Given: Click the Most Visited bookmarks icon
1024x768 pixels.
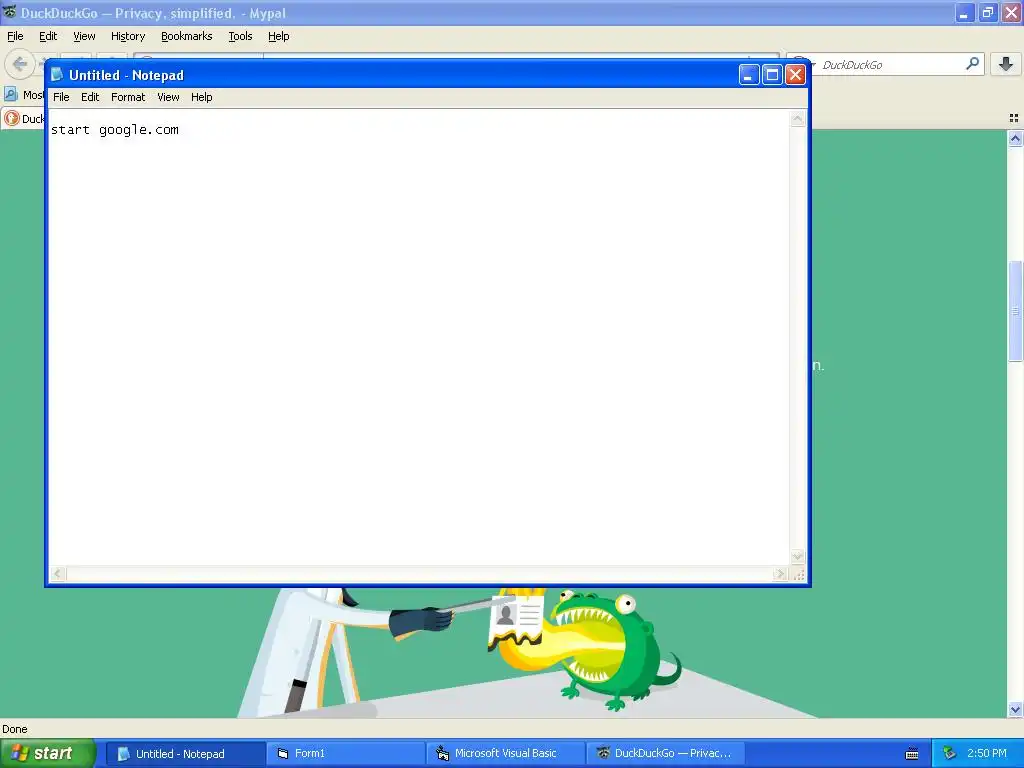Looking at the screenshot, I should click(10, 94).
